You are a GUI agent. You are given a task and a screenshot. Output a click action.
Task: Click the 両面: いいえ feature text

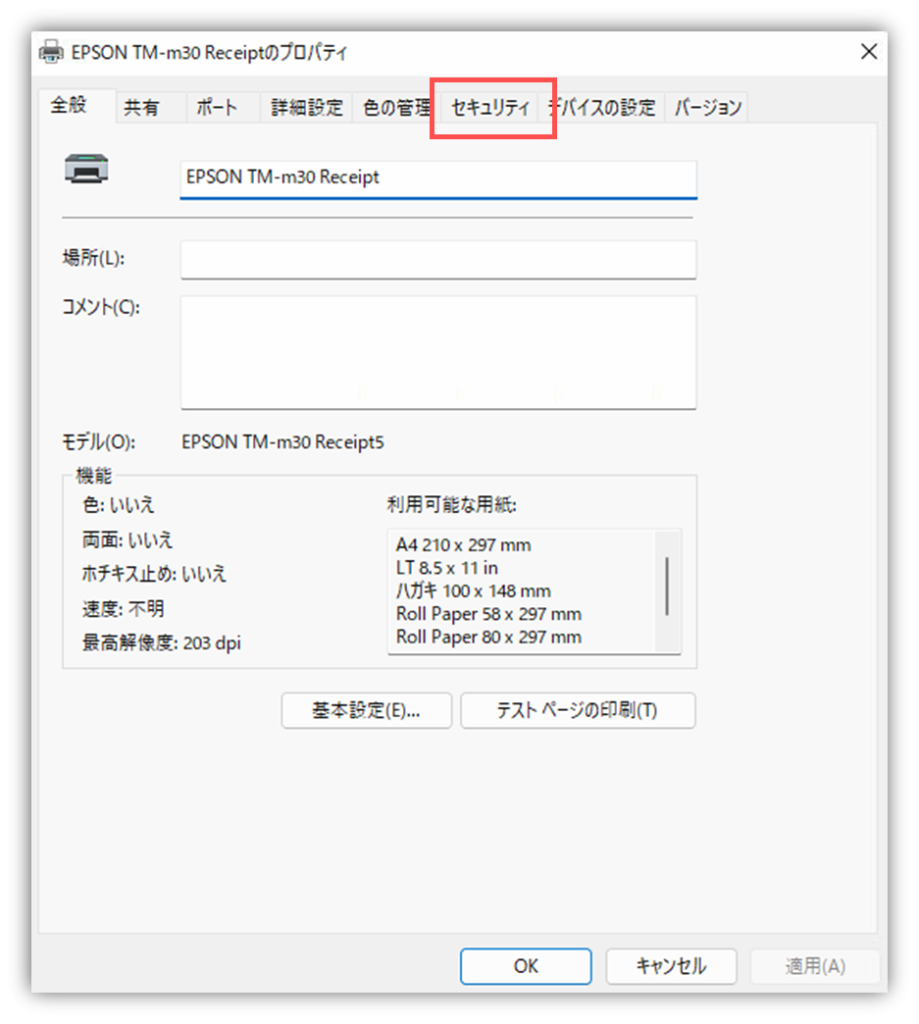point(127,539)
